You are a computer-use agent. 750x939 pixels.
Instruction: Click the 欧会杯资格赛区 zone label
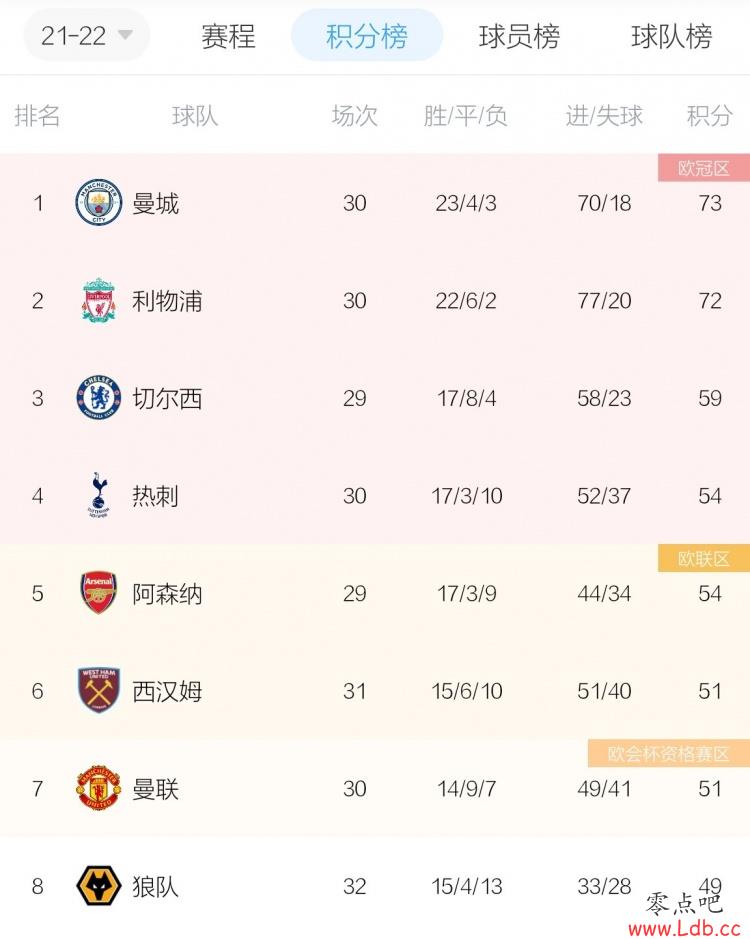(669, 753)
